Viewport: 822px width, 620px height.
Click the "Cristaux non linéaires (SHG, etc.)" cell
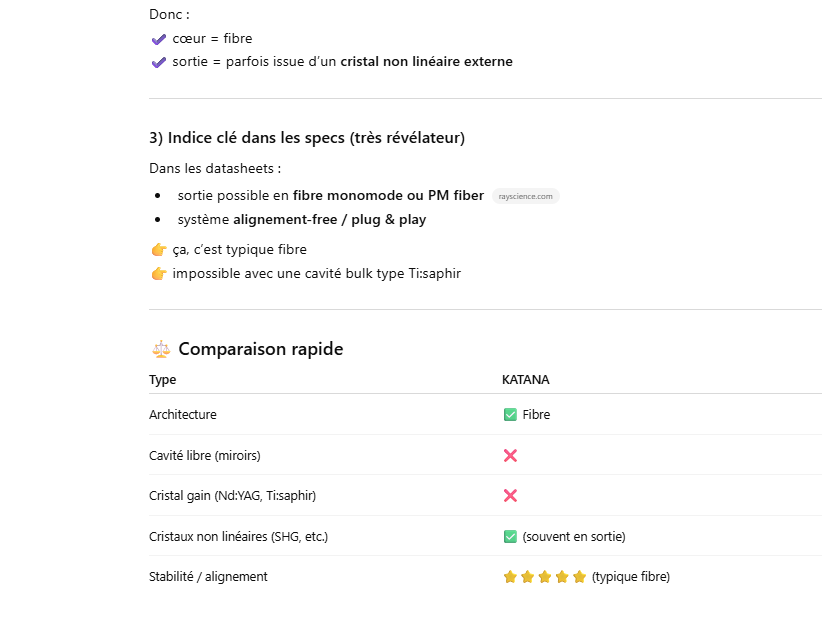point(238,537)
